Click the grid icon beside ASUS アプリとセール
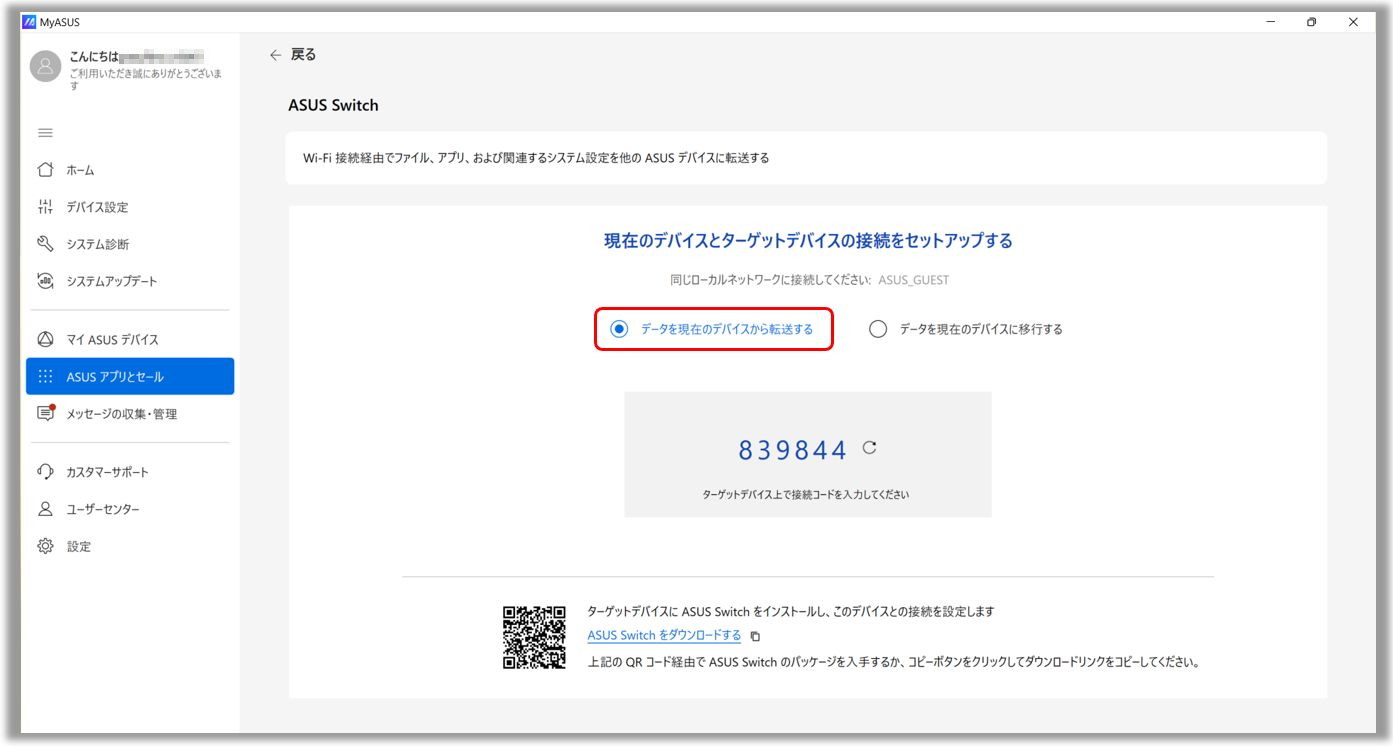The image size is (1393, 746). tap(45, 377)
